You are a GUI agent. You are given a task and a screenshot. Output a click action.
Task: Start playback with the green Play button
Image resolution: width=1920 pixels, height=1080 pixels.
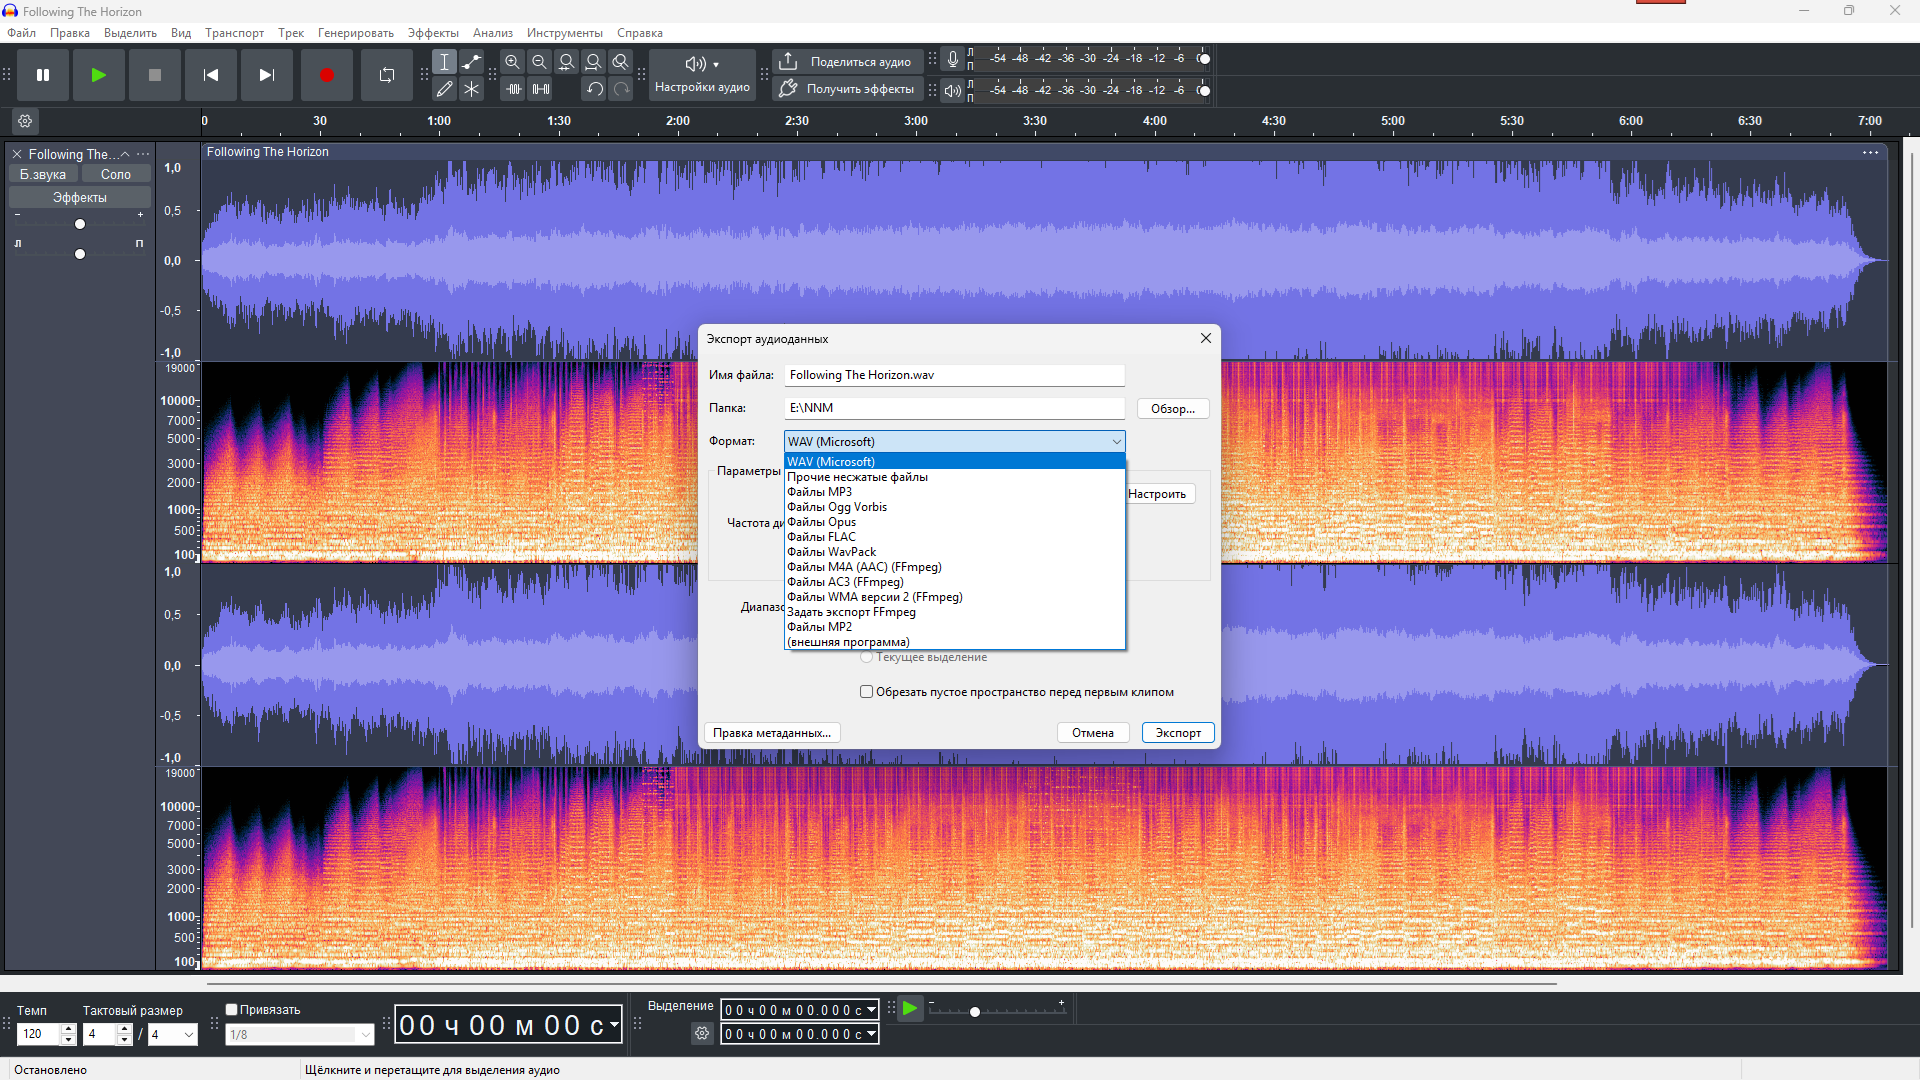(x=99, y=75)
